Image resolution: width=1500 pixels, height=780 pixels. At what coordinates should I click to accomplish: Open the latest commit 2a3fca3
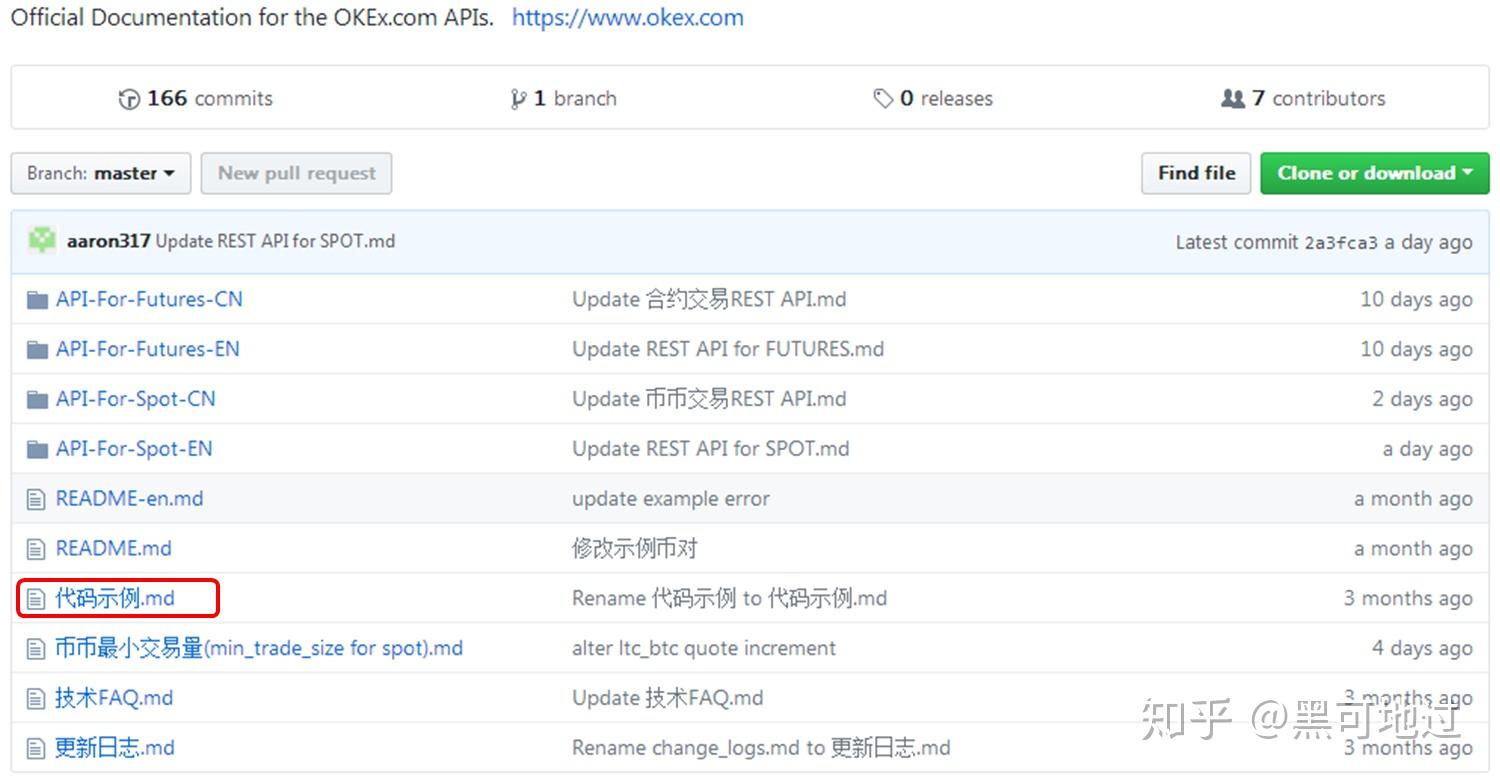click(x=1343, y=241)
